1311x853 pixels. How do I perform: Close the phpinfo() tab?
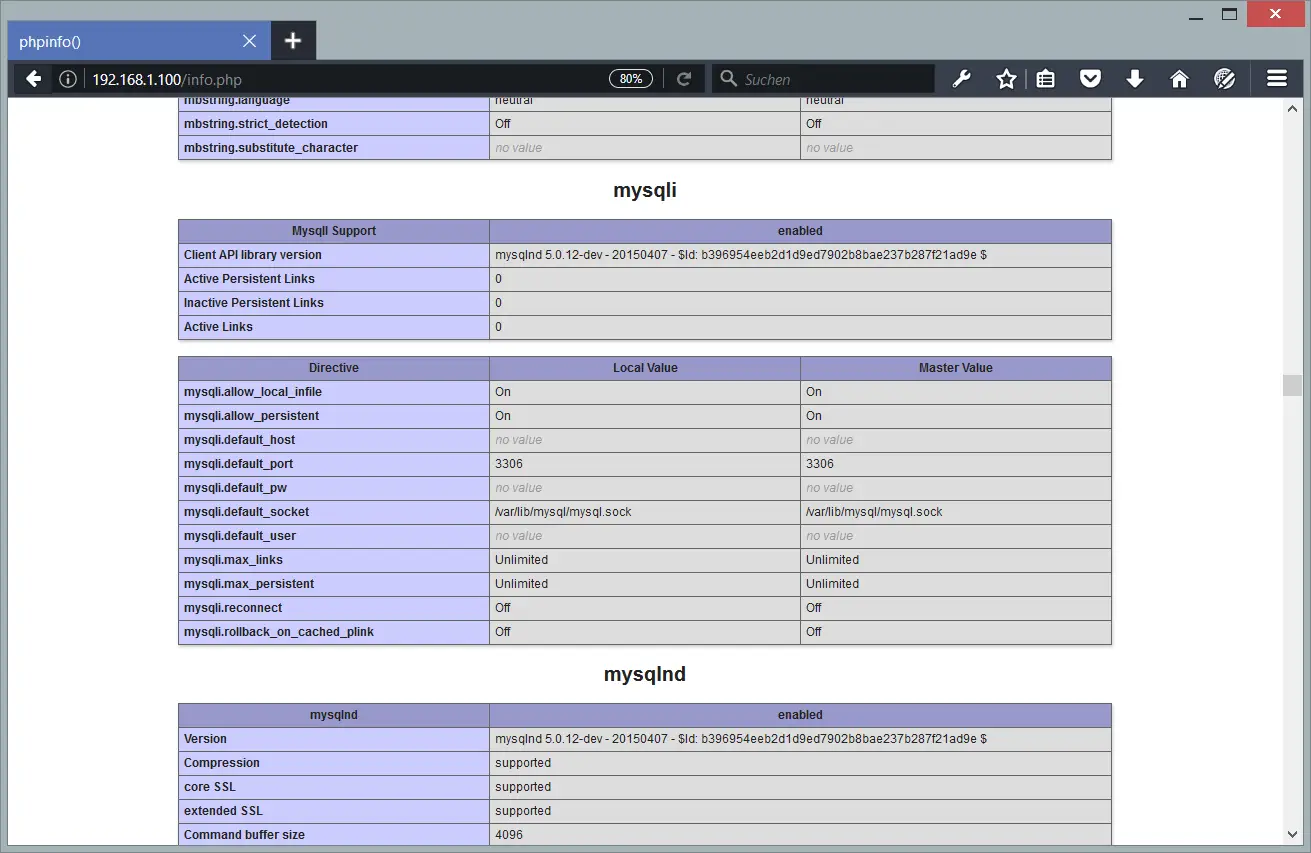pos(249,41)
